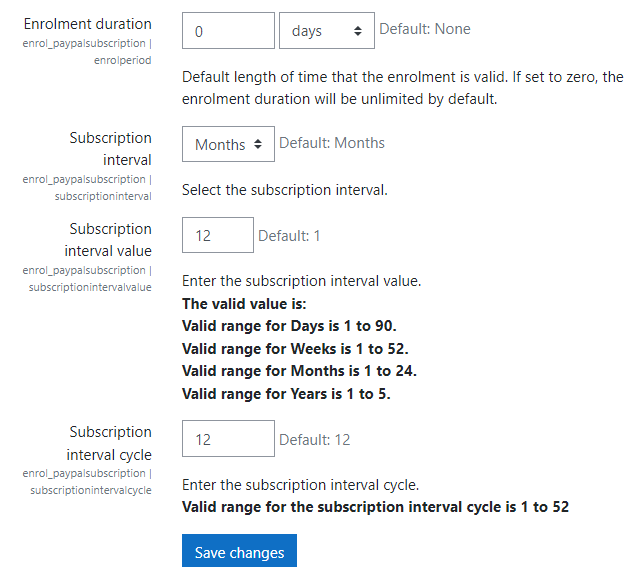This screenshot has width=642, height=567.
Task: Click the 'Default: 12' text
Action: click(x=314, y=440)
